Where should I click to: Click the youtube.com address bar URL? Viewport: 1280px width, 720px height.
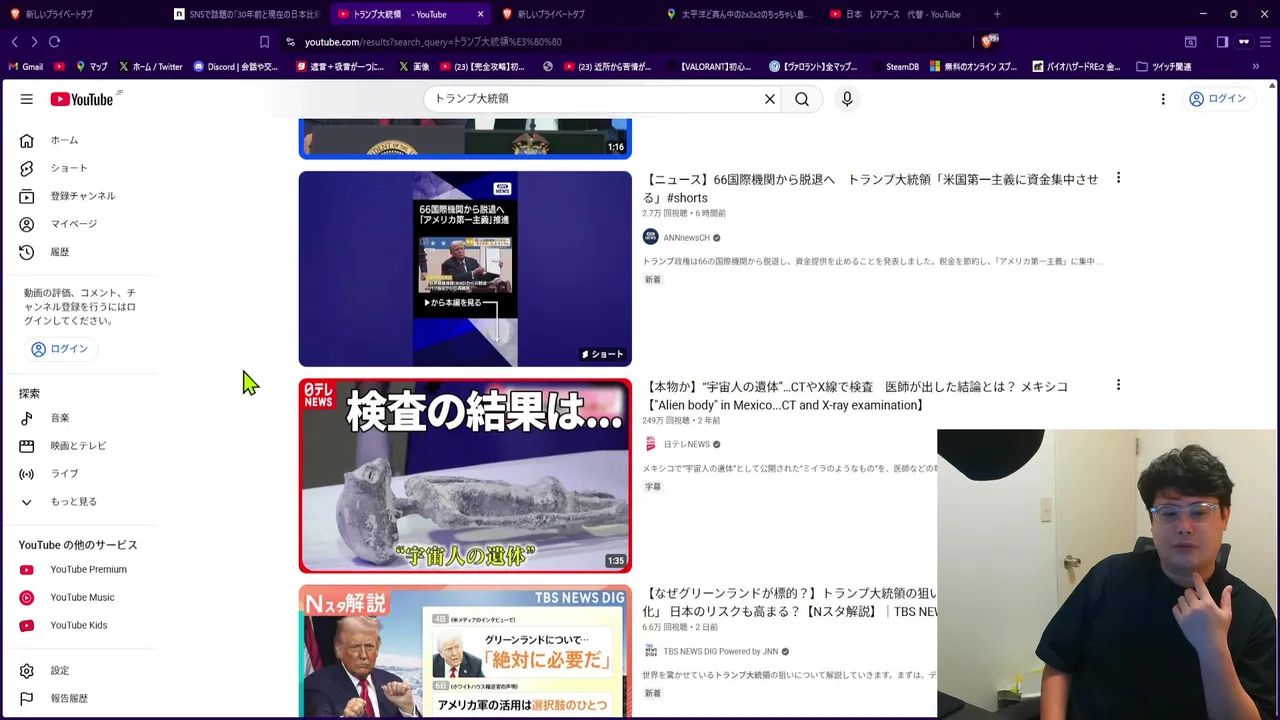click(433, 42)
